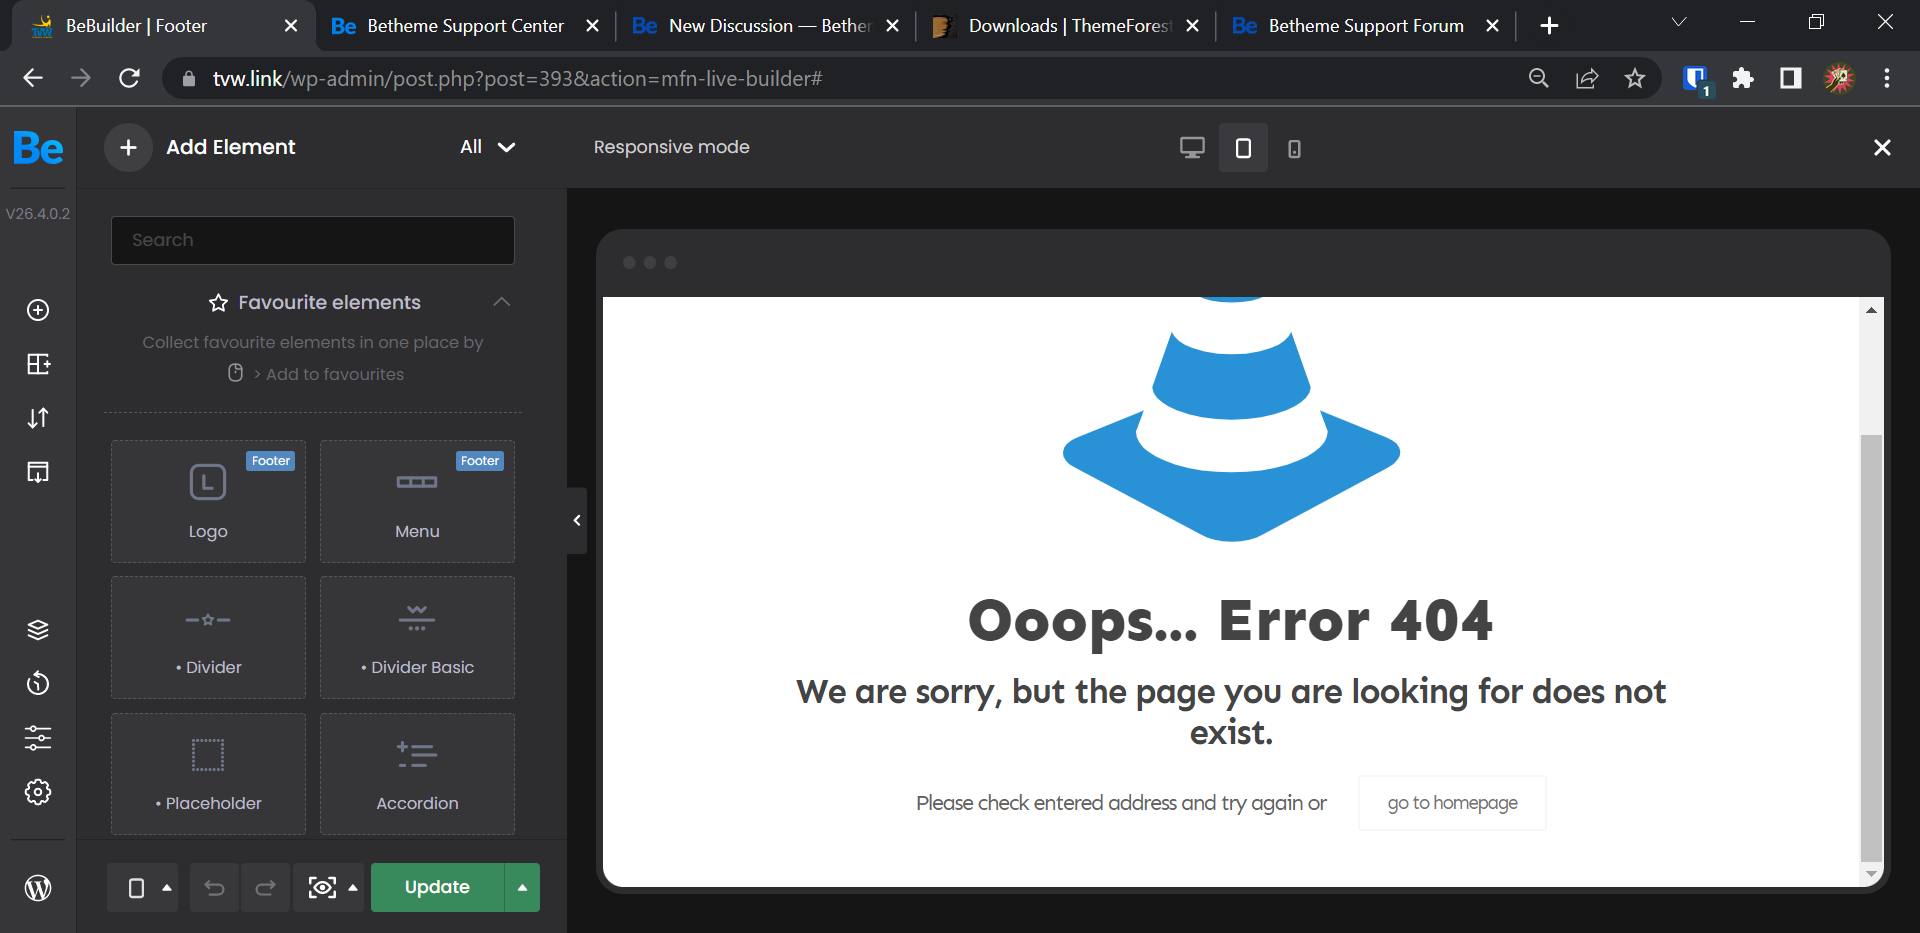Close the Betheme Support Center tab

coord(592,26)
